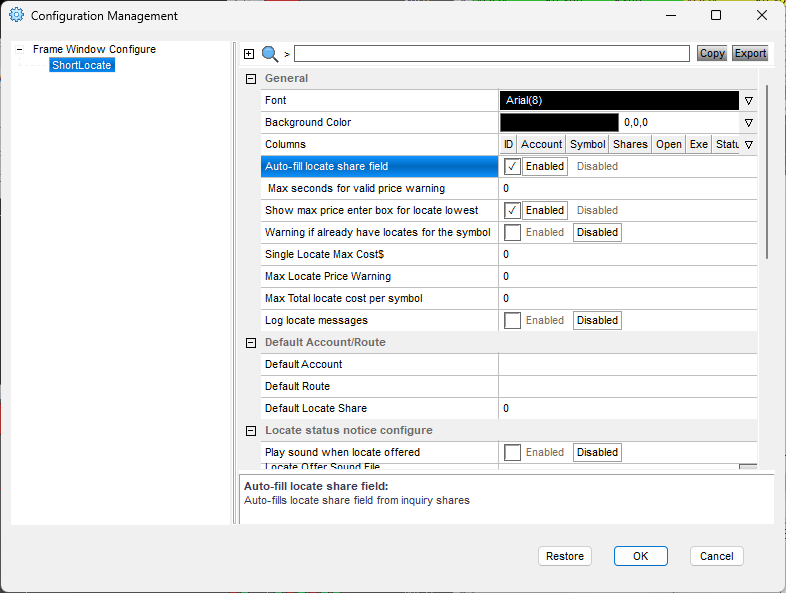This screenshot has height=593, width=786.
Task: Collapse the Default Account/Route section
Action: pos(250,343)
